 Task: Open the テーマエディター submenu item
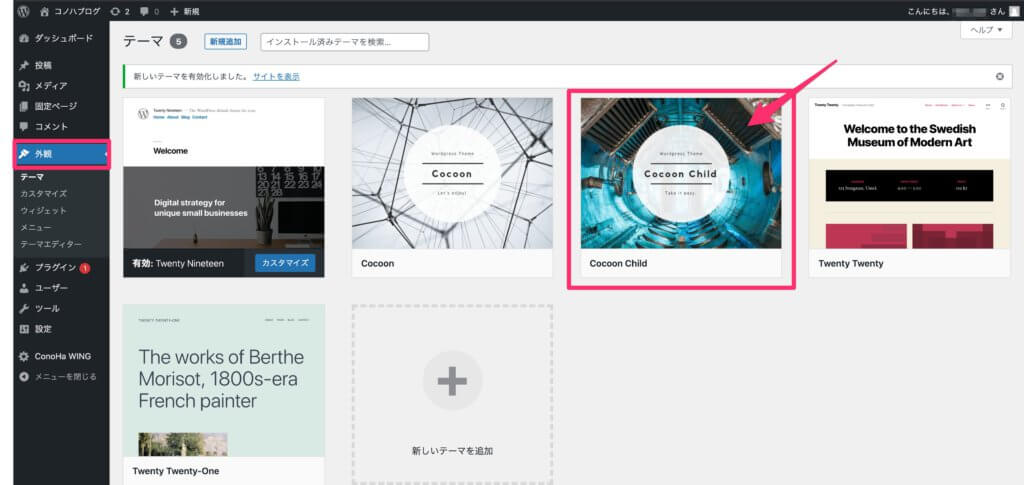pyautogui.click(x=51, y=244)
